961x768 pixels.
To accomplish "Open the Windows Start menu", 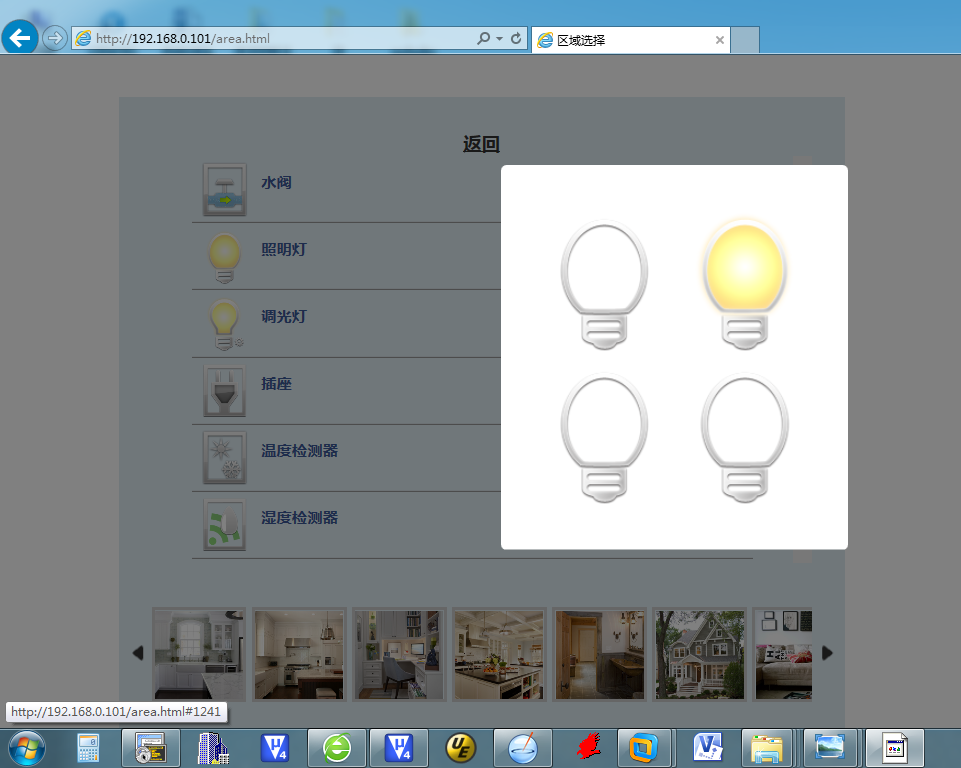I will click(27, 748).
